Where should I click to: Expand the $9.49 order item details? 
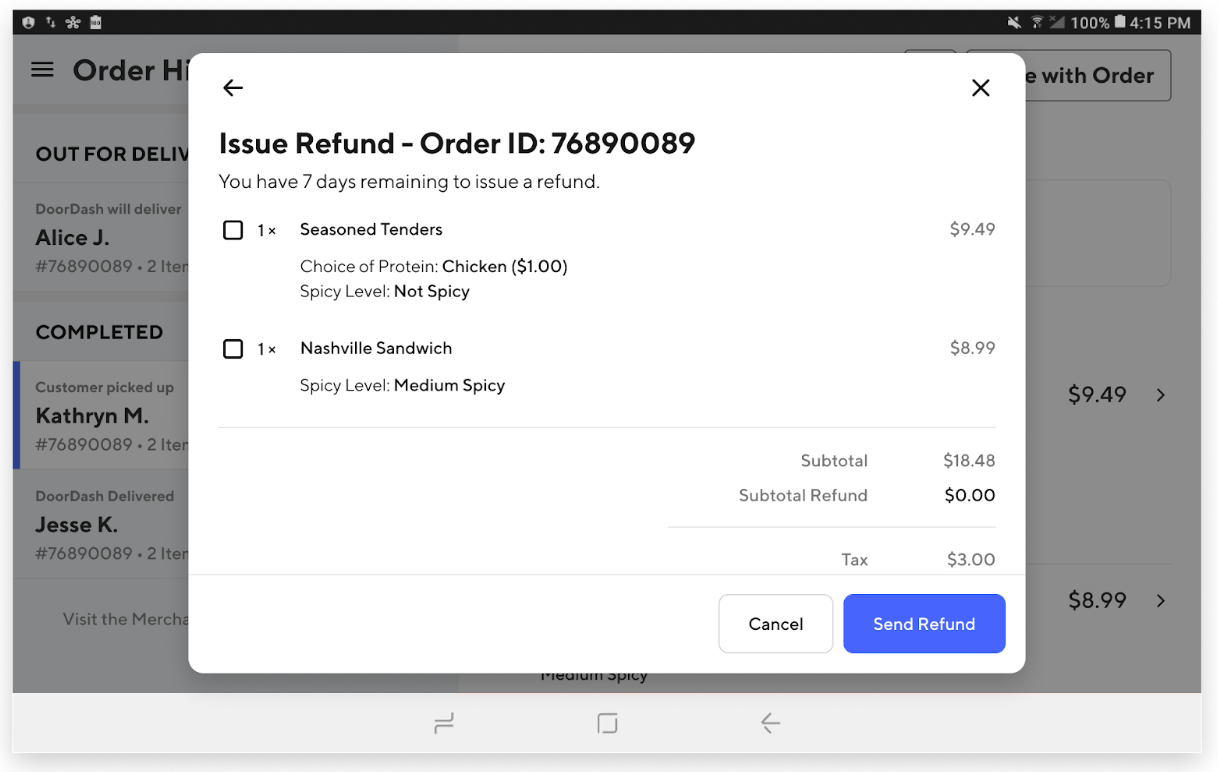(x=1159, y=394)
